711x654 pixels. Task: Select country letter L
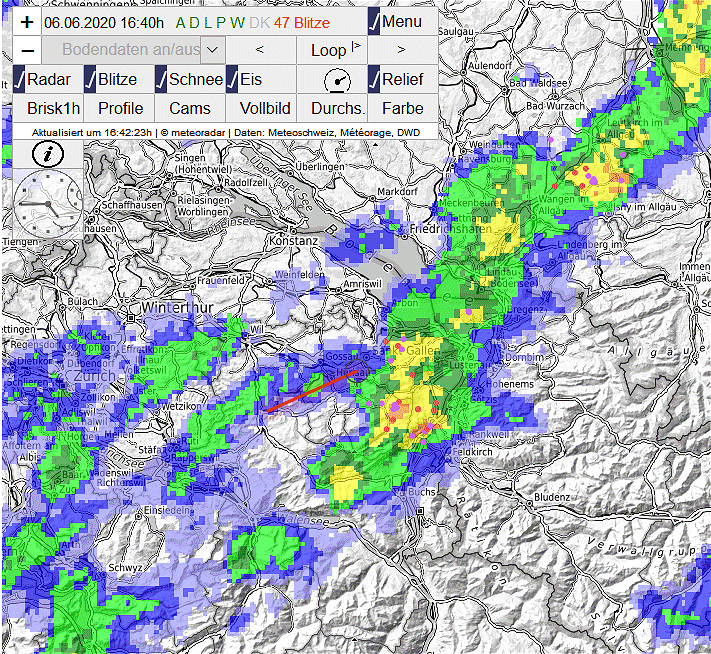(x=207, y=23)
